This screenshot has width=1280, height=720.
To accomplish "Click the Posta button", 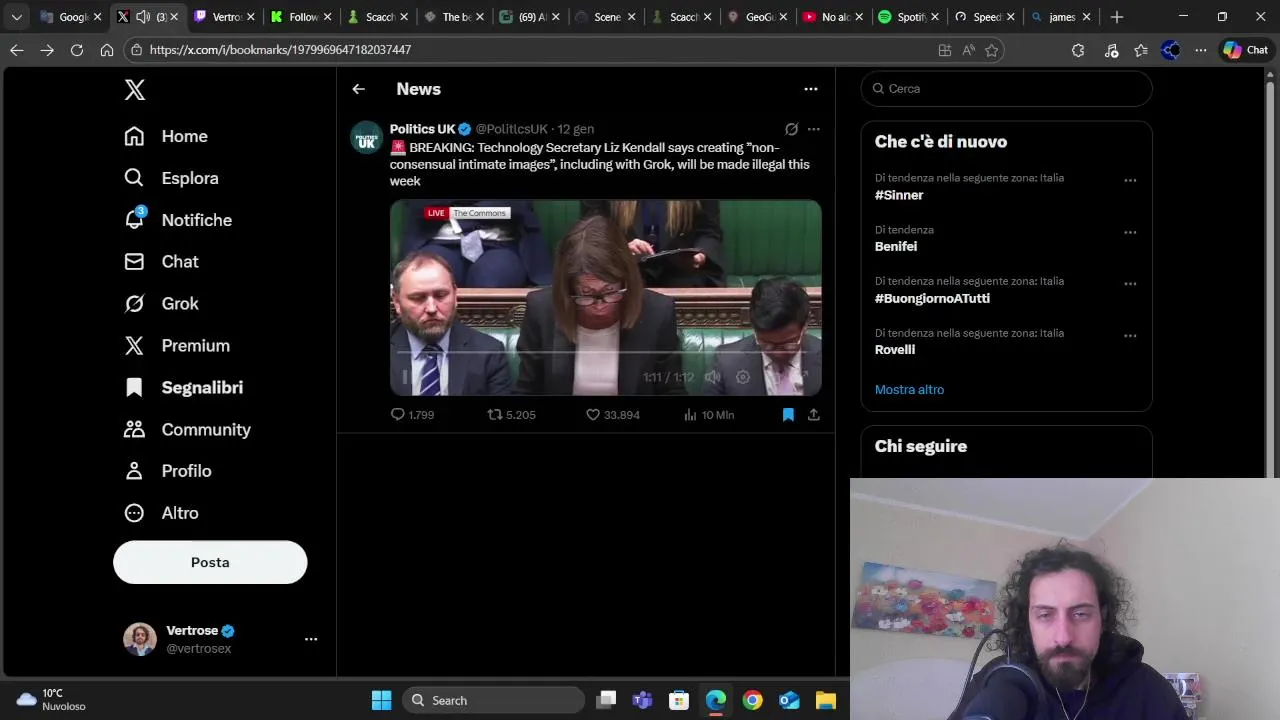I will coord(210,562).
